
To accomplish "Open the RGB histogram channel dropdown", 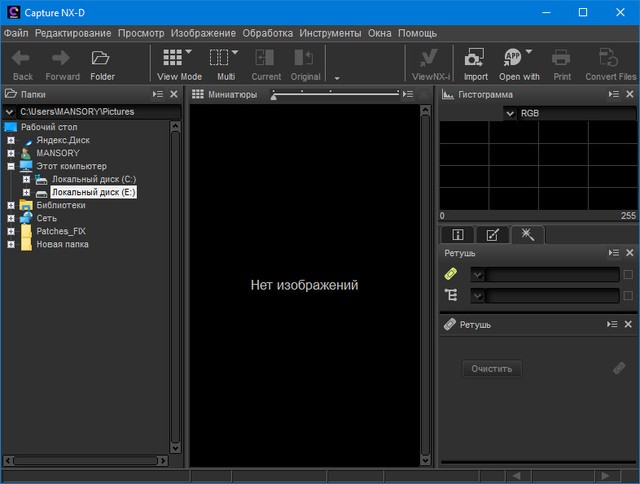I will pos(511,114).
